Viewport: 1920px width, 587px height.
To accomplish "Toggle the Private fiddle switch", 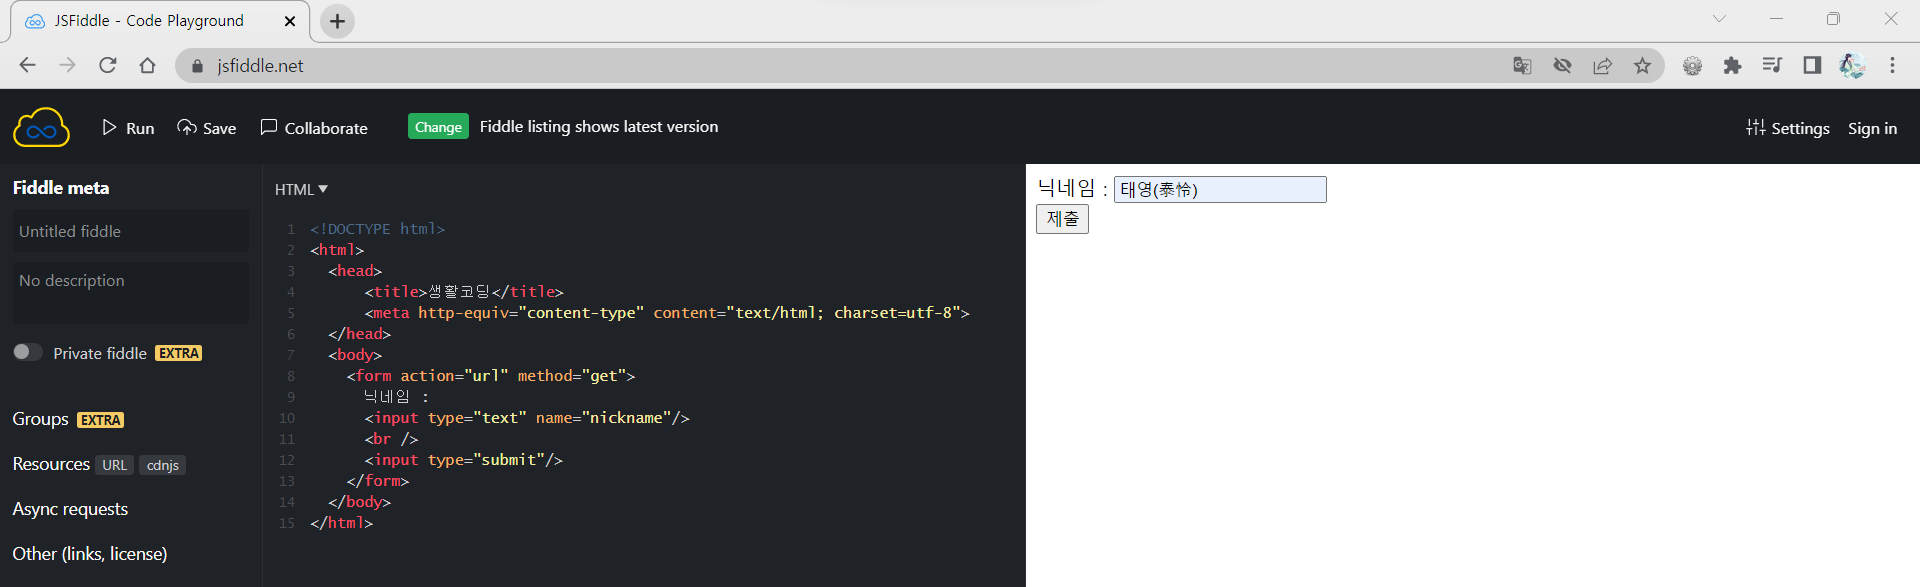I will pyautogui.click(x=28, y=352).
